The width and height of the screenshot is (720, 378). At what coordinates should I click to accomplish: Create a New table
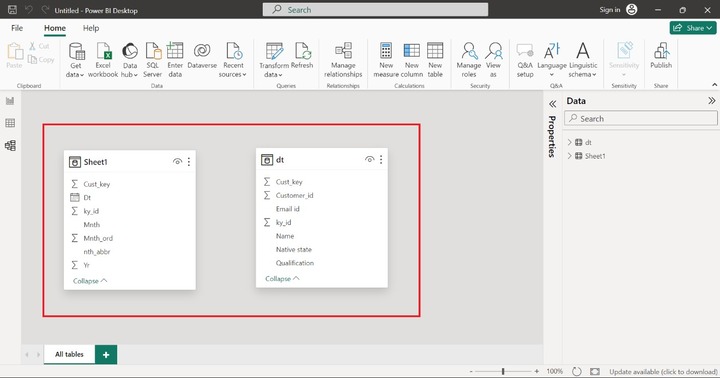point(435,60)
